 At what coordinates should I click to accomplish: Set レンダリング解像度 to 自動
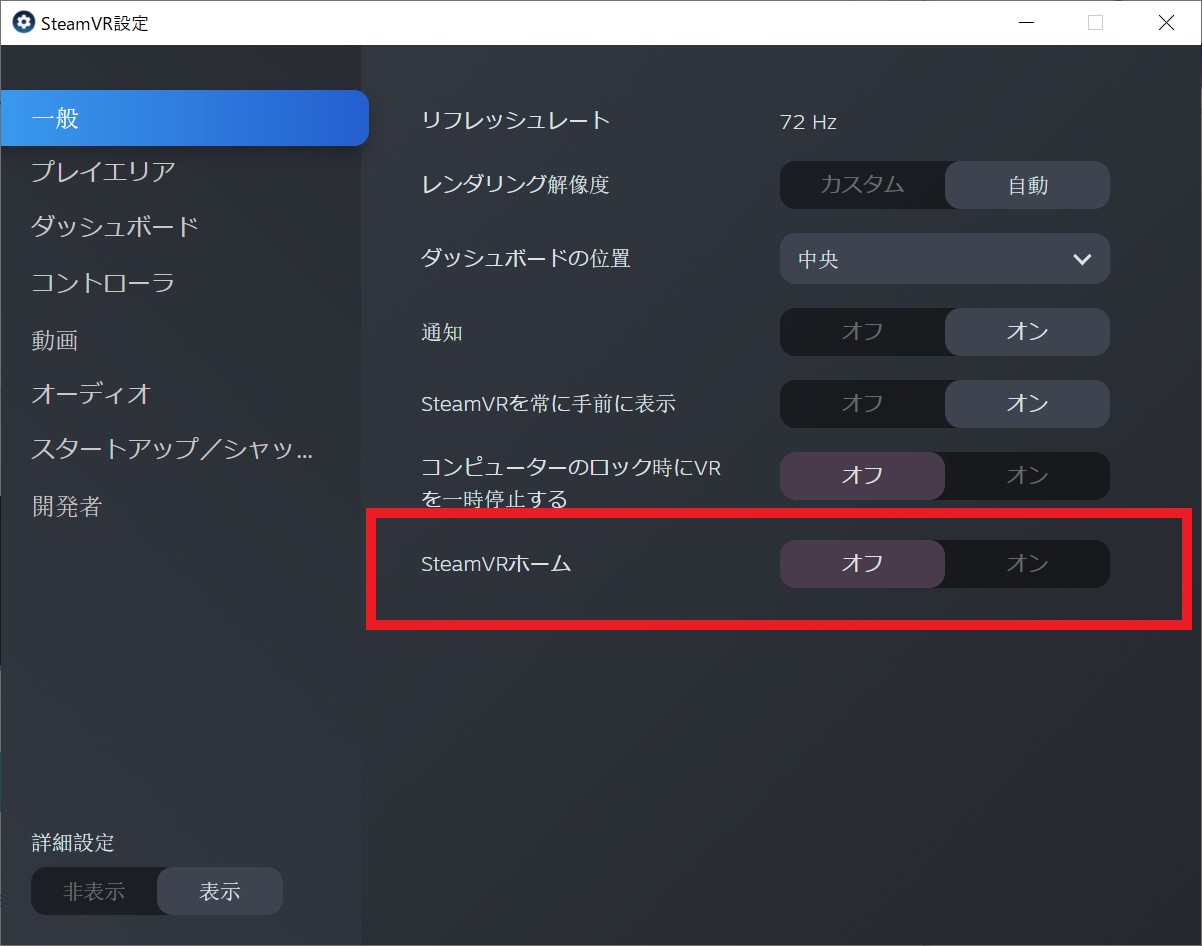pos(1027,185)
